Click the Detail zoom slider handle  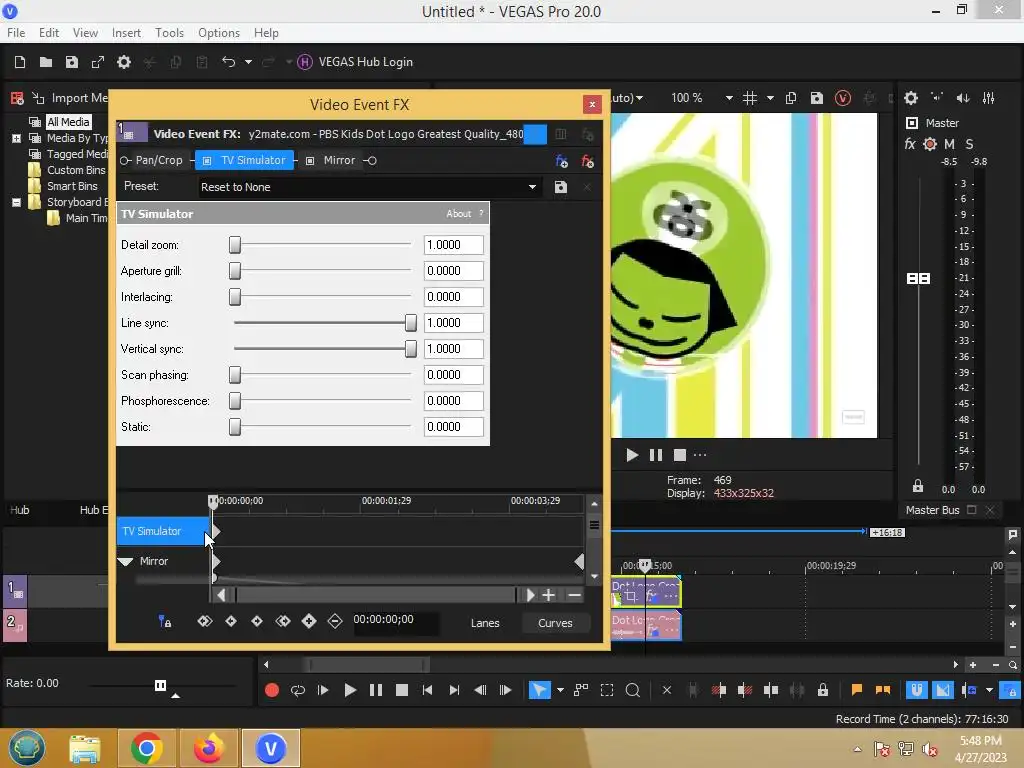[235, 245]
